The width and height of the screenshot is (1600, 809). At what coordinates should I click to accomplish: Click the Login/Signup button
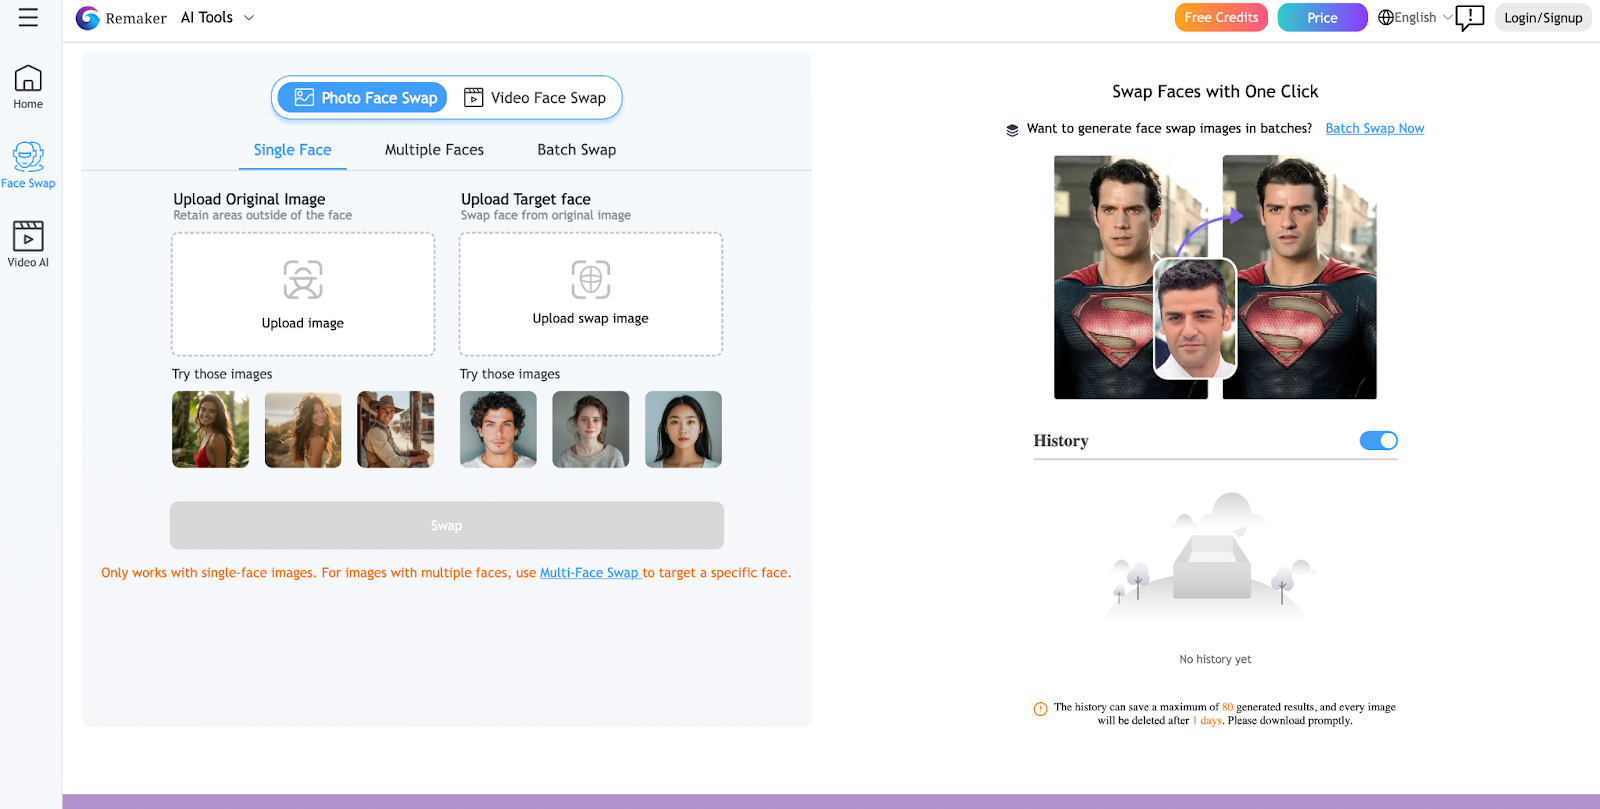[1543, 18]
